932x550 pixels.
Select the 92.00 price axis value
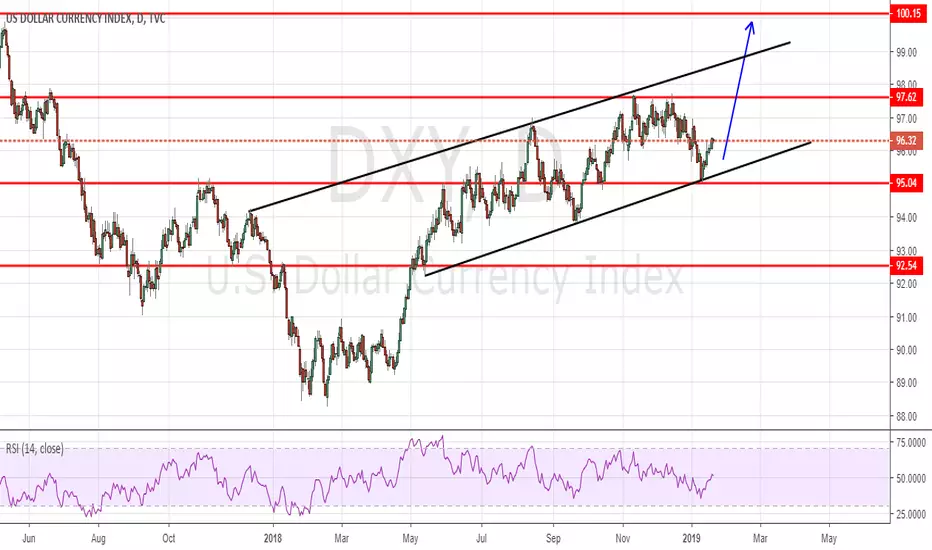pyautogui.click(x=906, y=284)
